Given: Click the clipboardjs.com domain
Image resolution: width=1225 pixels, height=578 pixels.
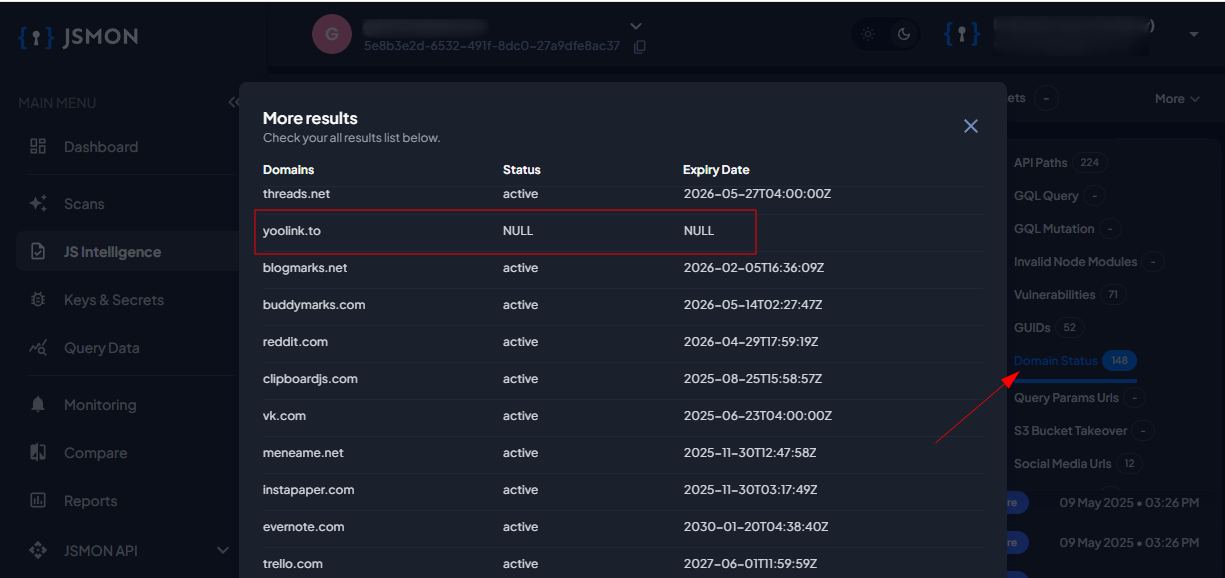Looking at the screenshot, I should coord(310,379).
